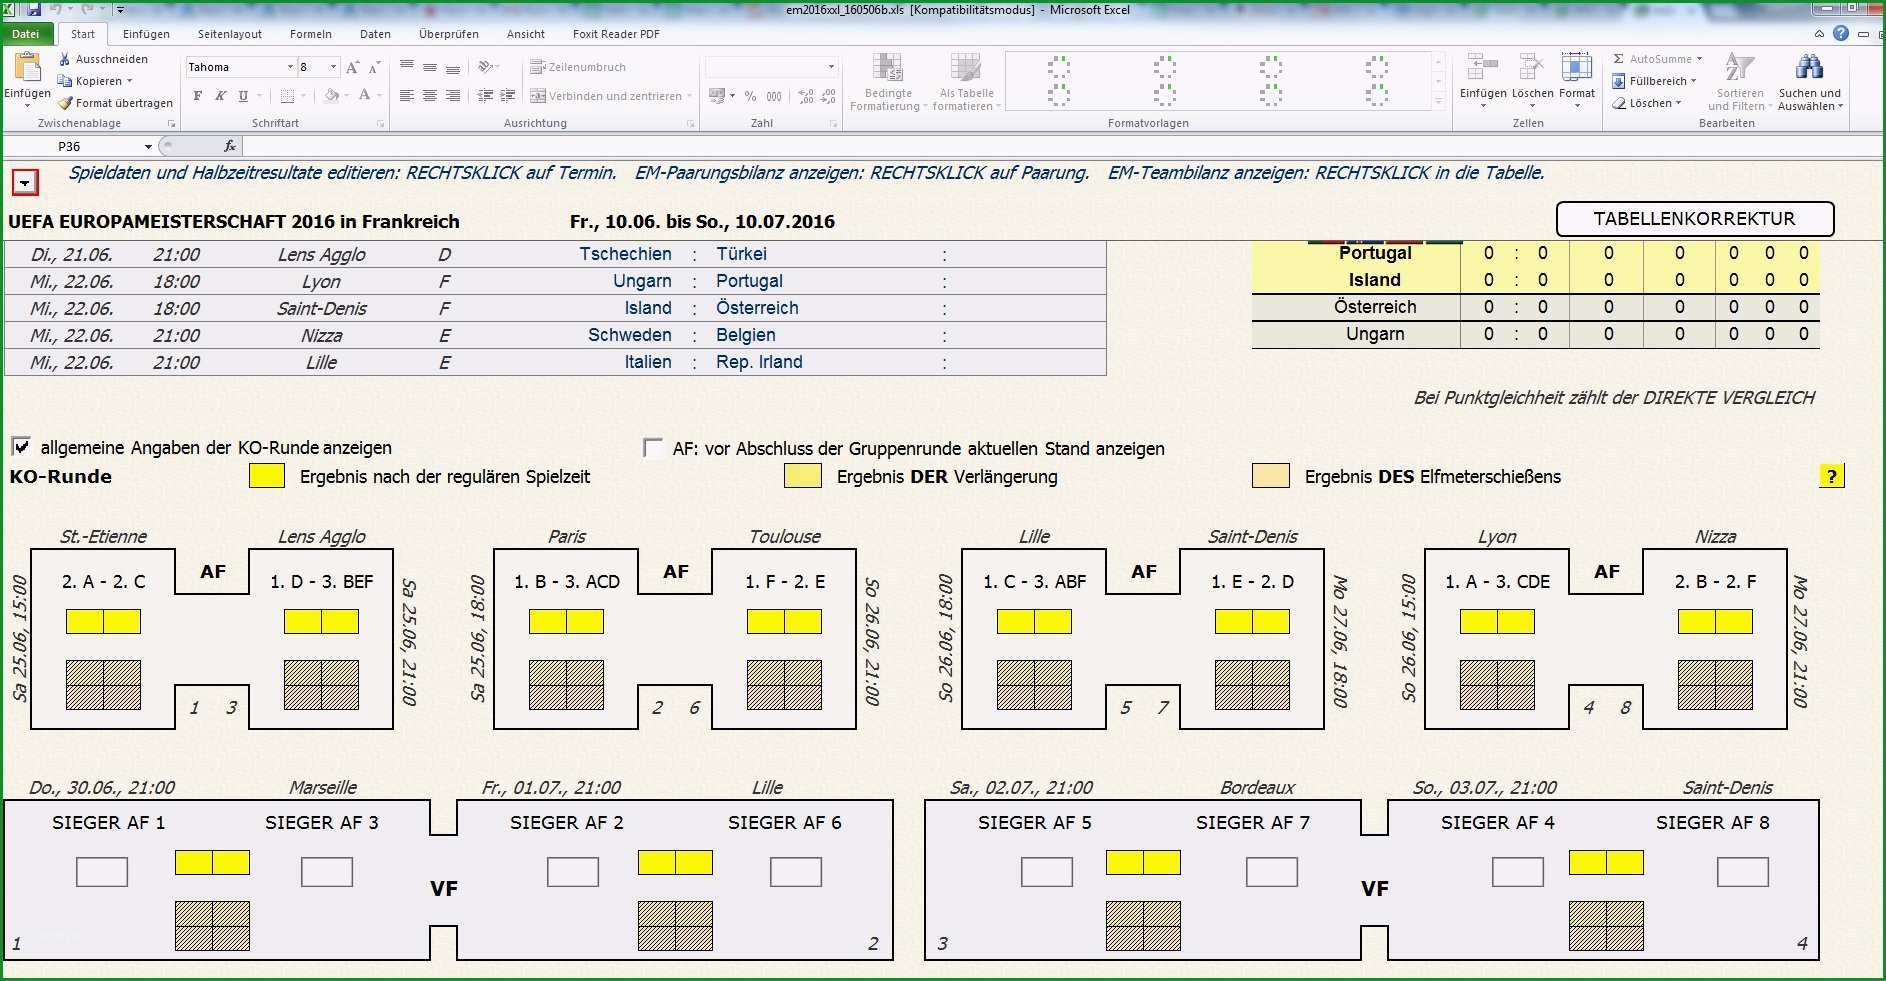Click the cell borders icon
The image size is (1886, 981).
point(288,96)
